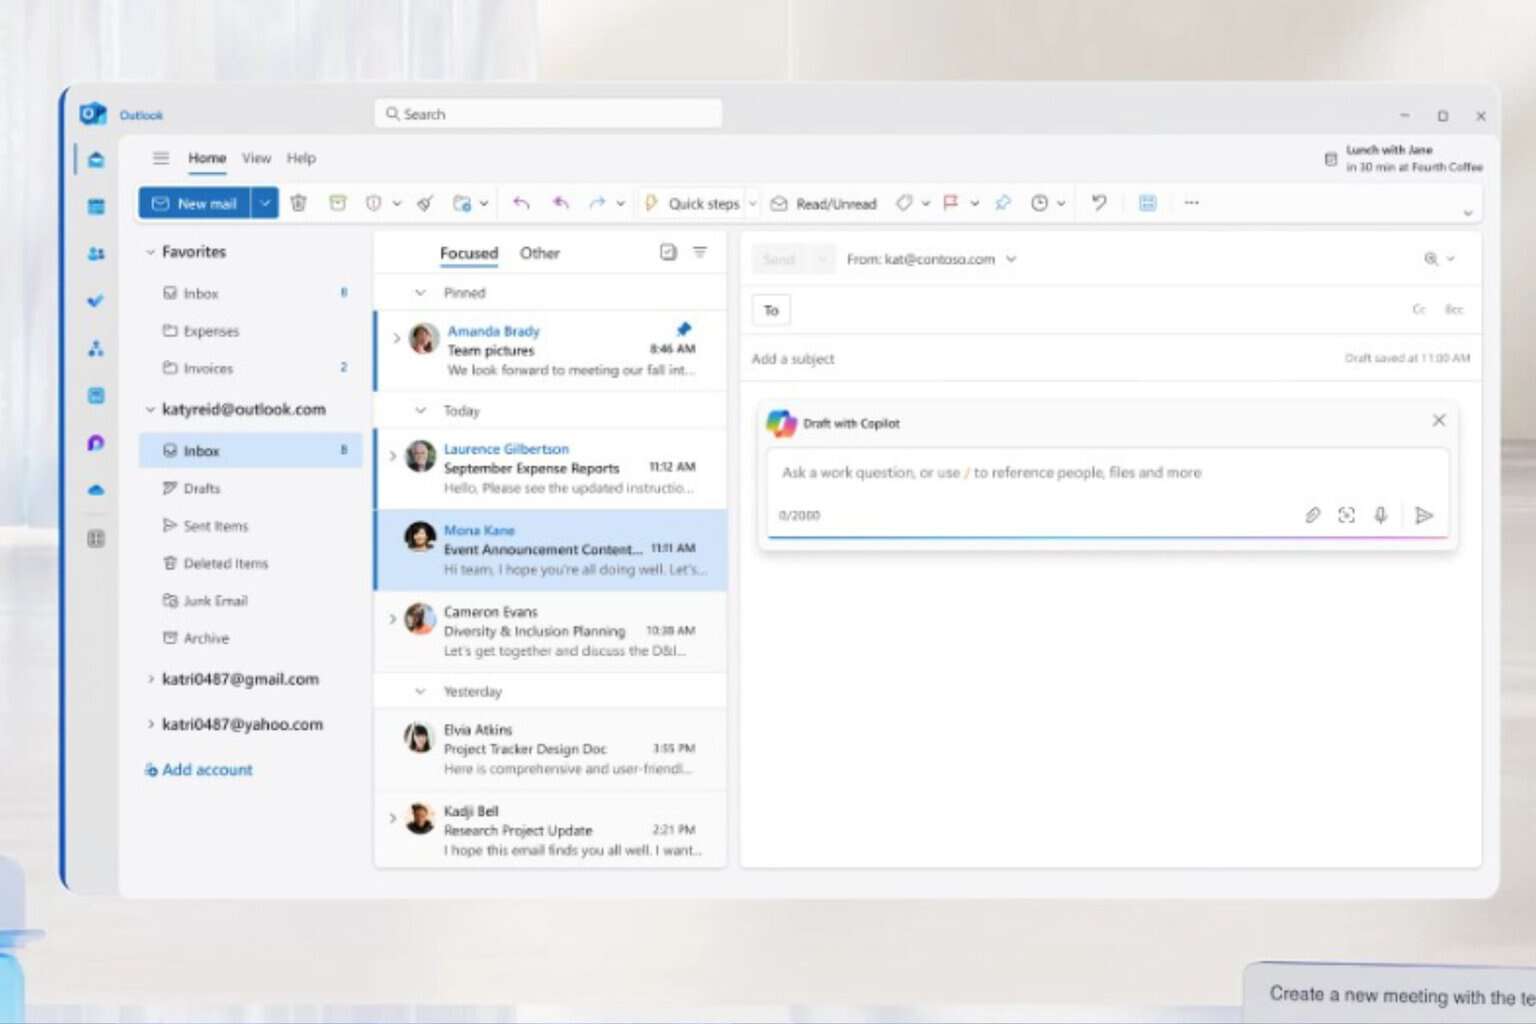This screenshot has width=1536, height=1024.
Task: Archive the selected message
Action: pos(337,203)
